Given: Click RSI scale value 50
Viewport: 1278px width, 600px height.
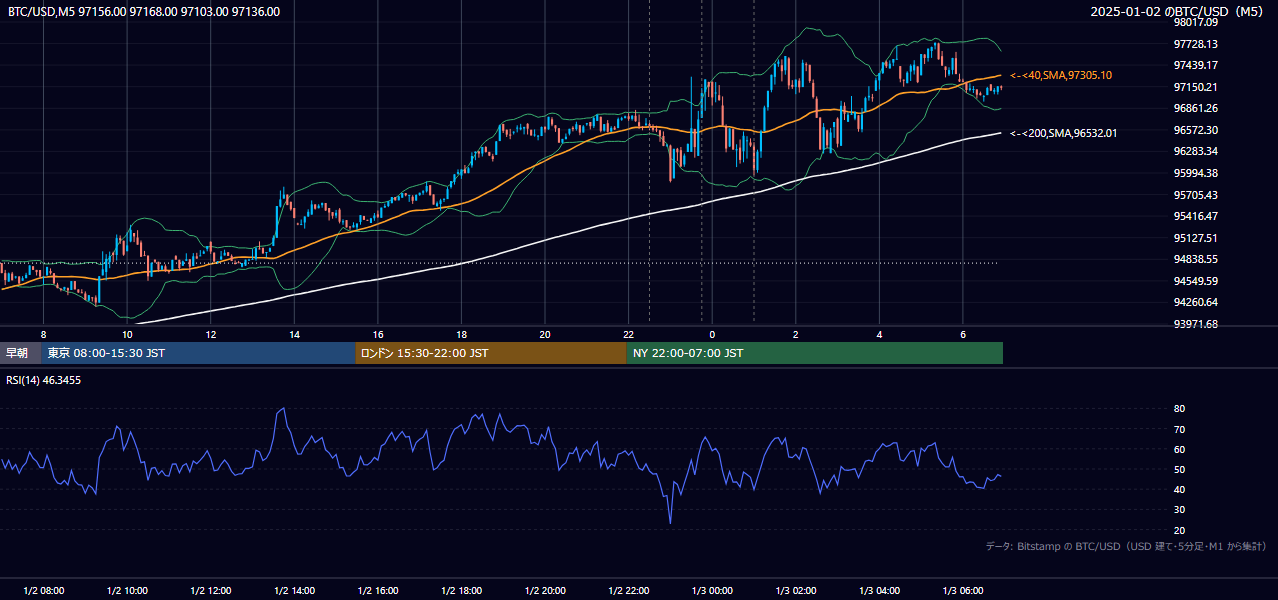Looking at the screenshot, I should coord(1179,469).
